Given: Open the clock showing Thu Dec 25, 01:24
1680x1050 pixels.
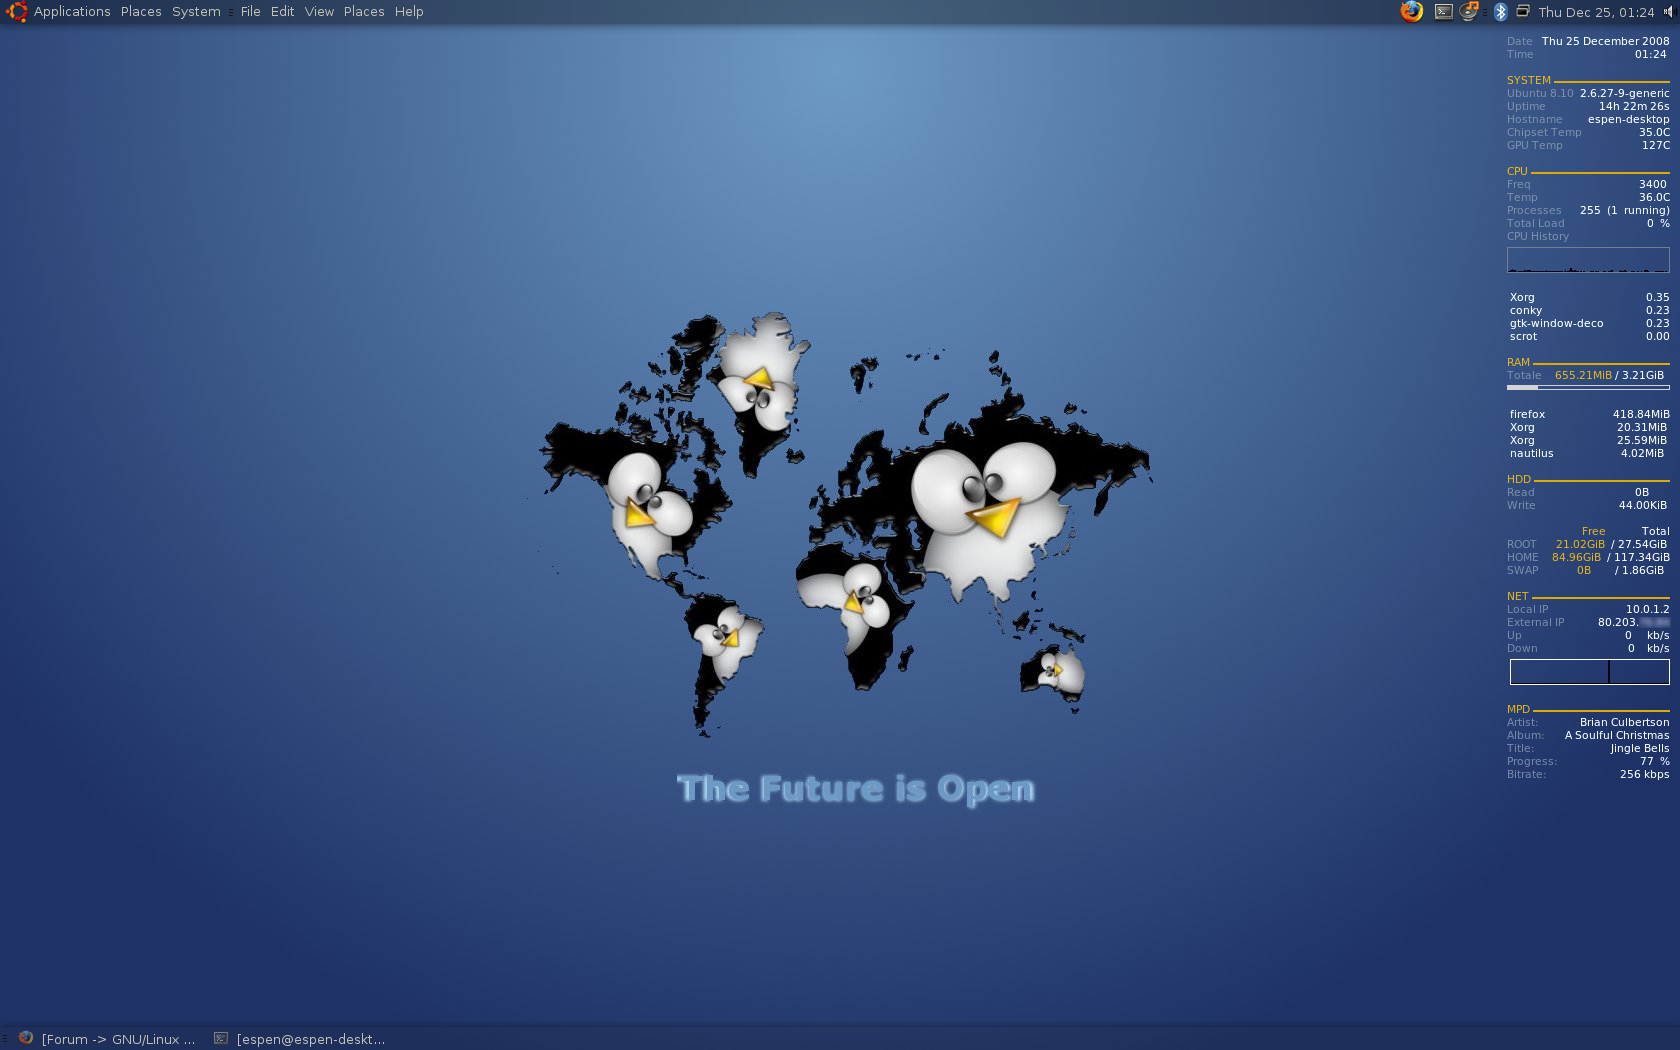Looking at the screenshot, I should pyautogui.click(x=1596, y=12).
